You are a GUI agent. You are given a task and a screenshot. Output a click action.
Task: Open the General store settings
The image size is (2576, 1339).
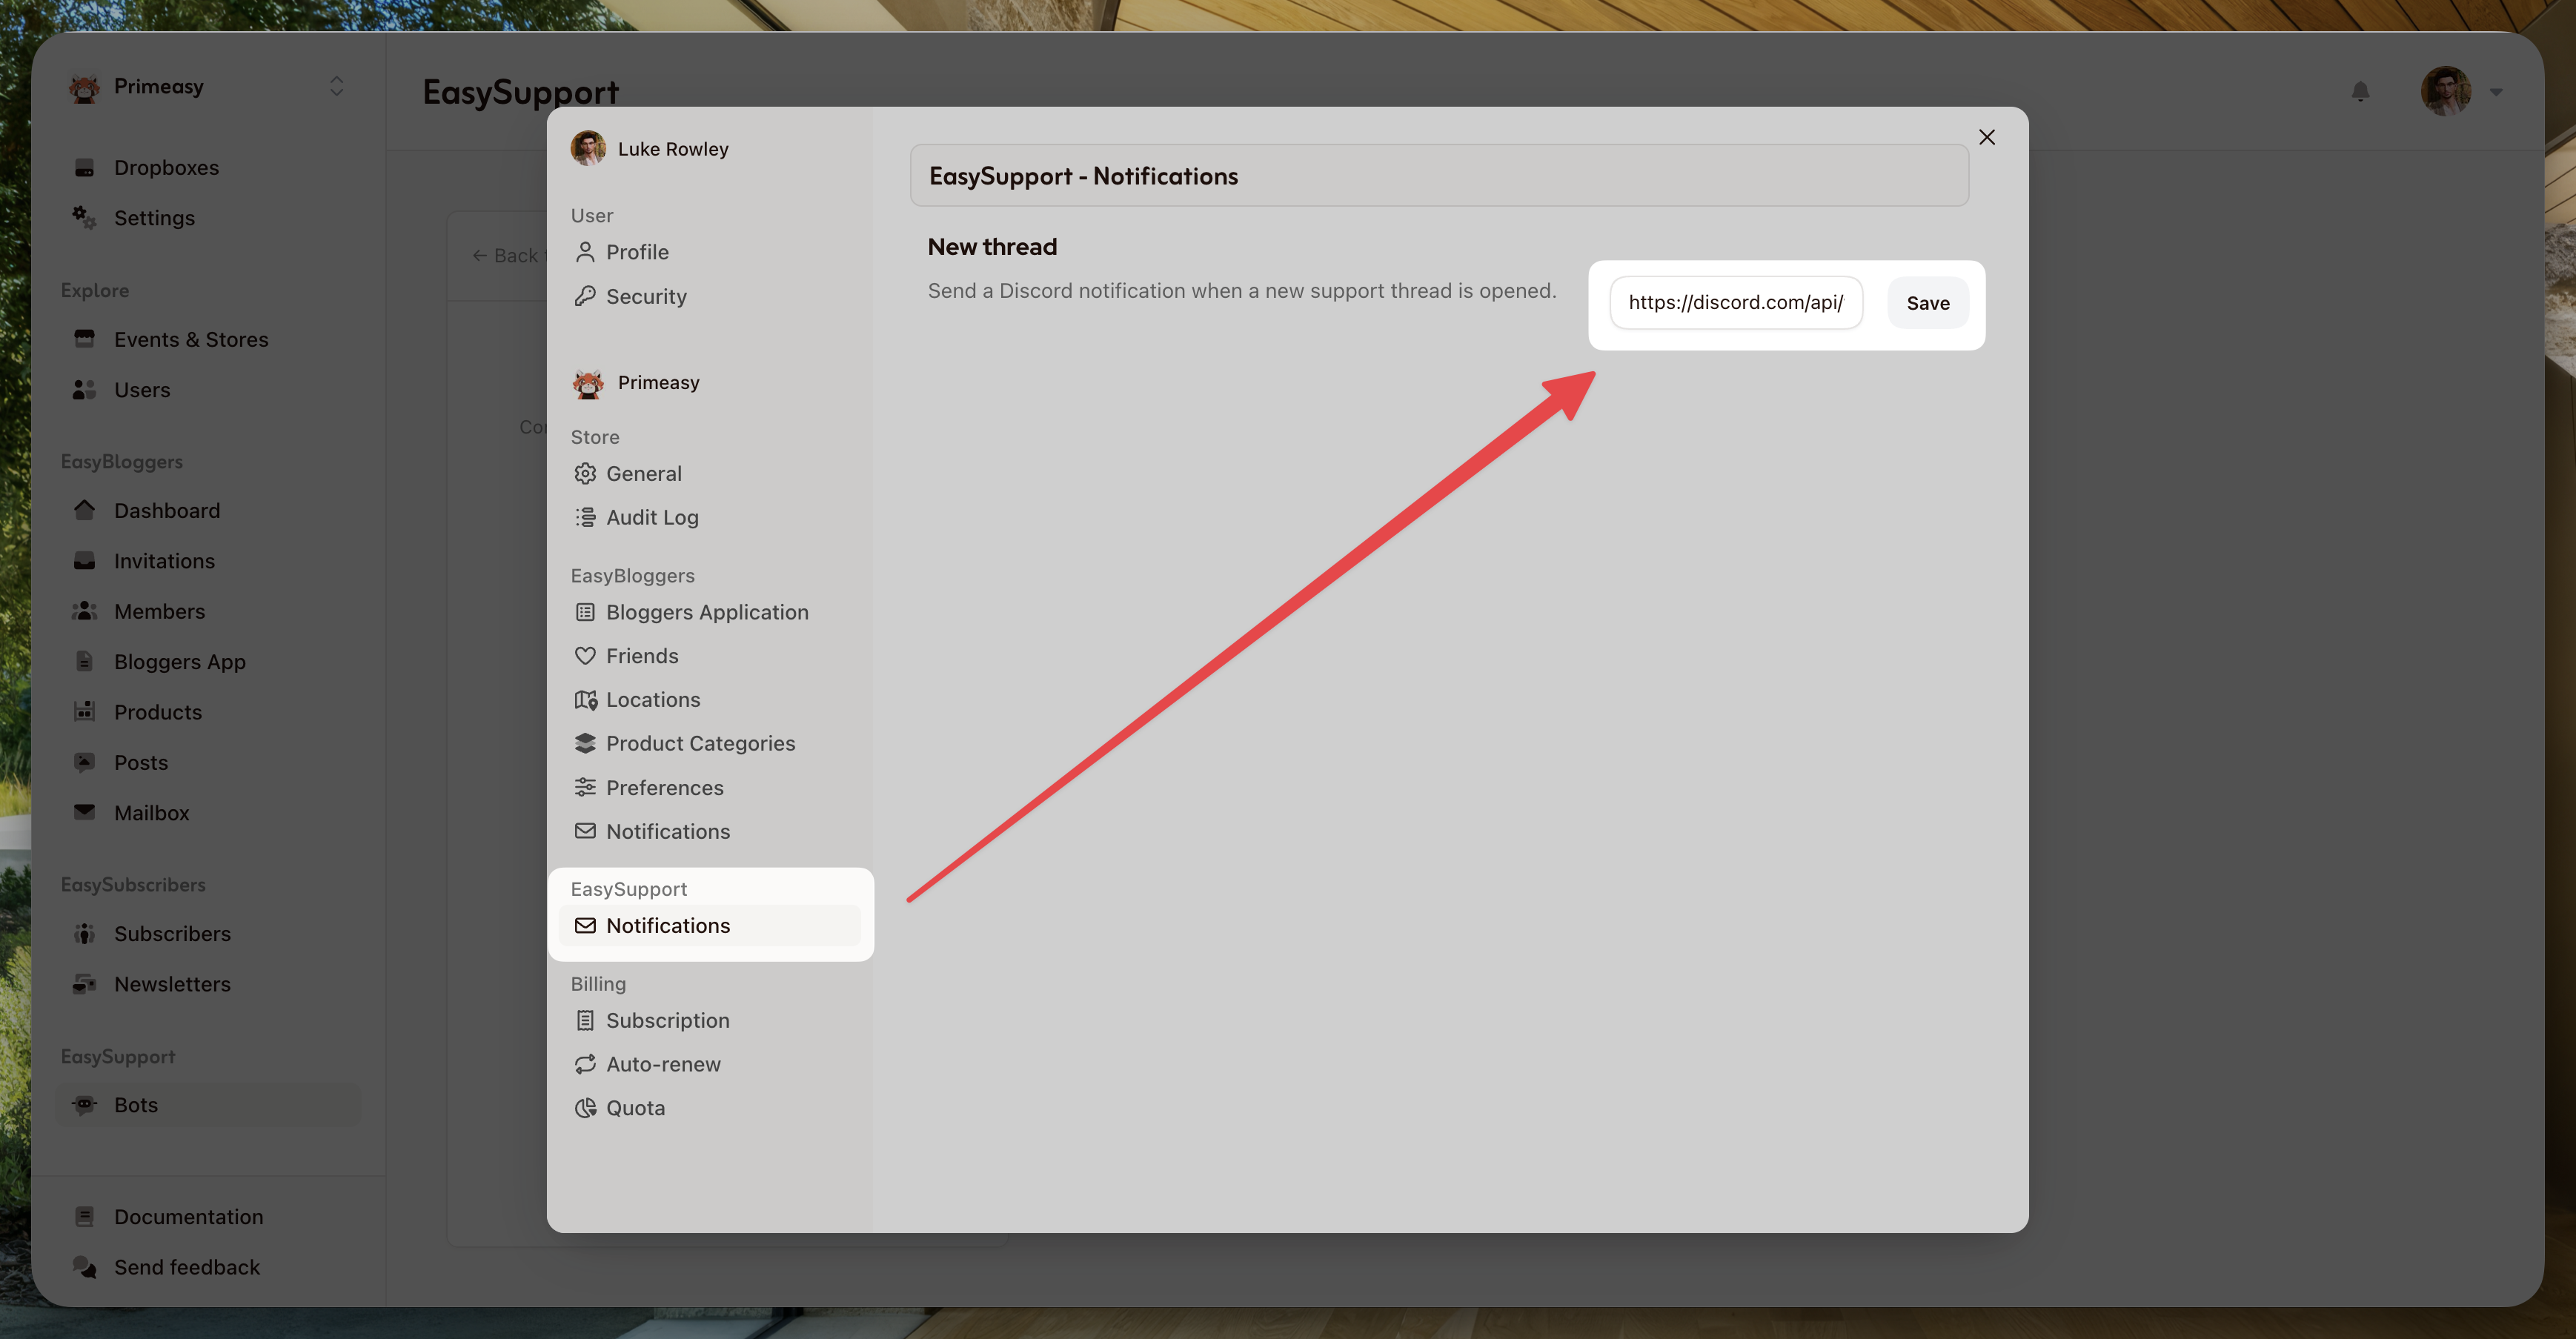point(643,474)
